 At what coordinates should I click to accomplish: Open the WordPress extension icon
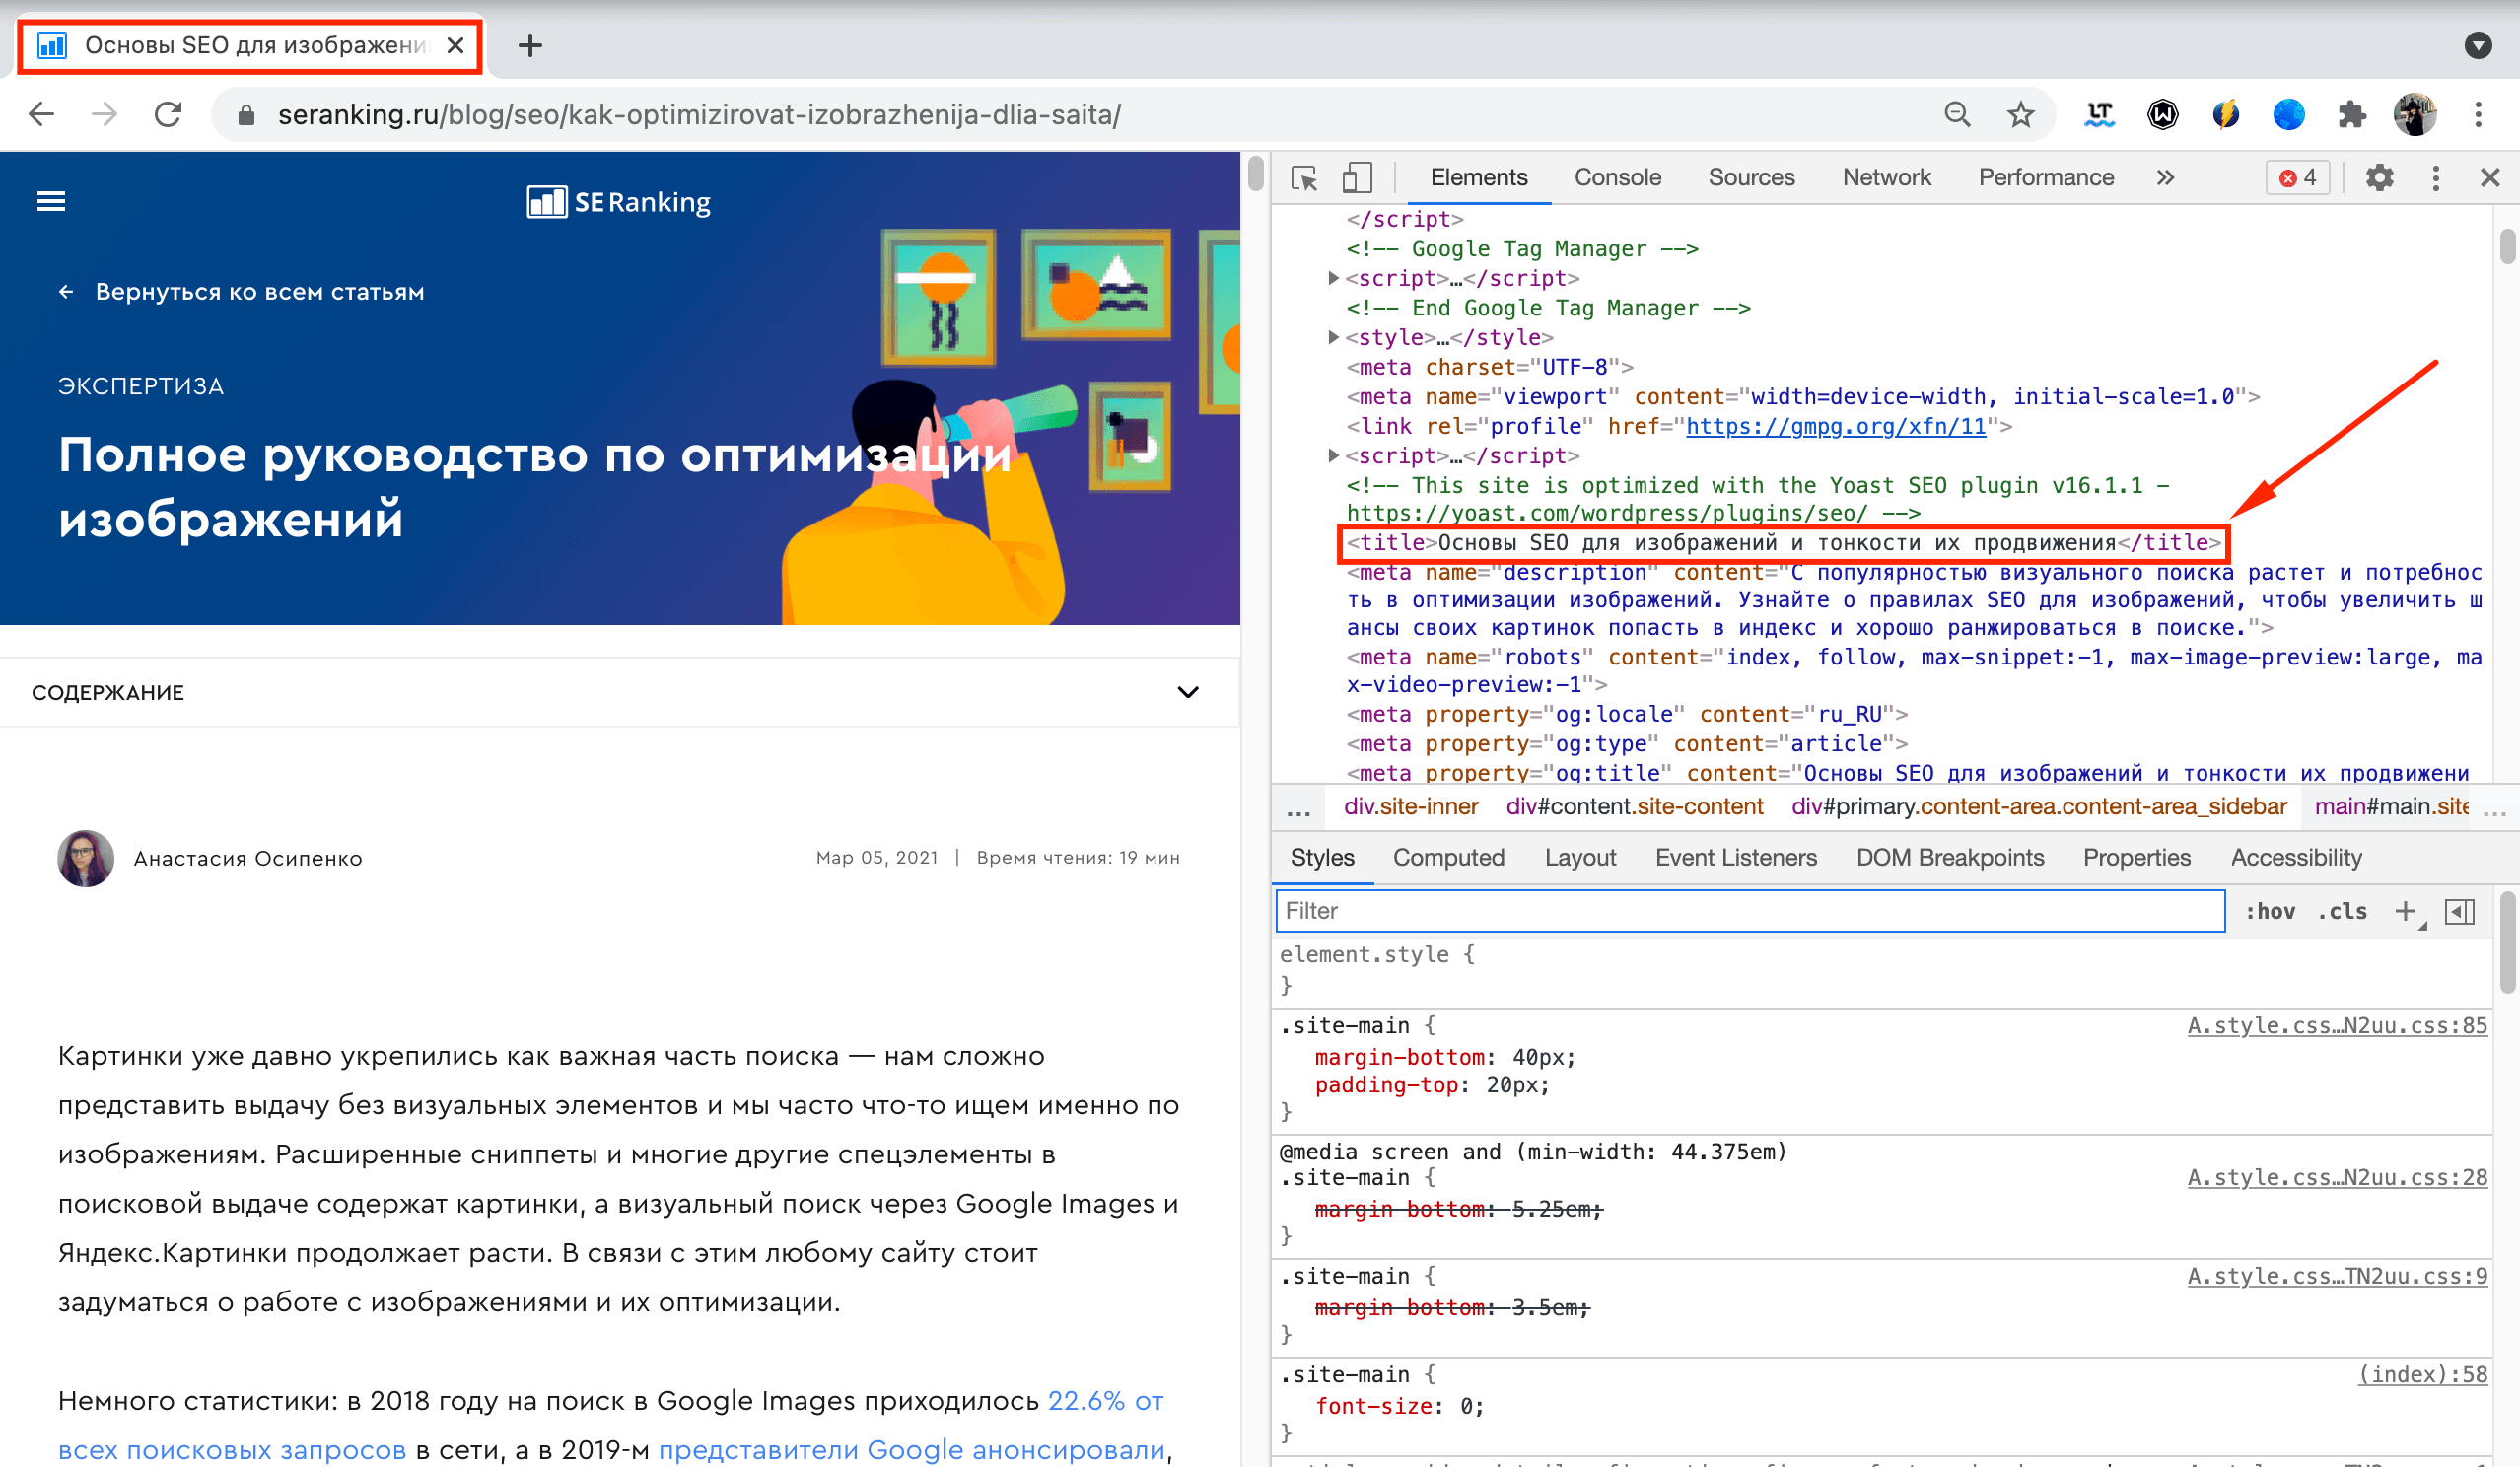2162,114
